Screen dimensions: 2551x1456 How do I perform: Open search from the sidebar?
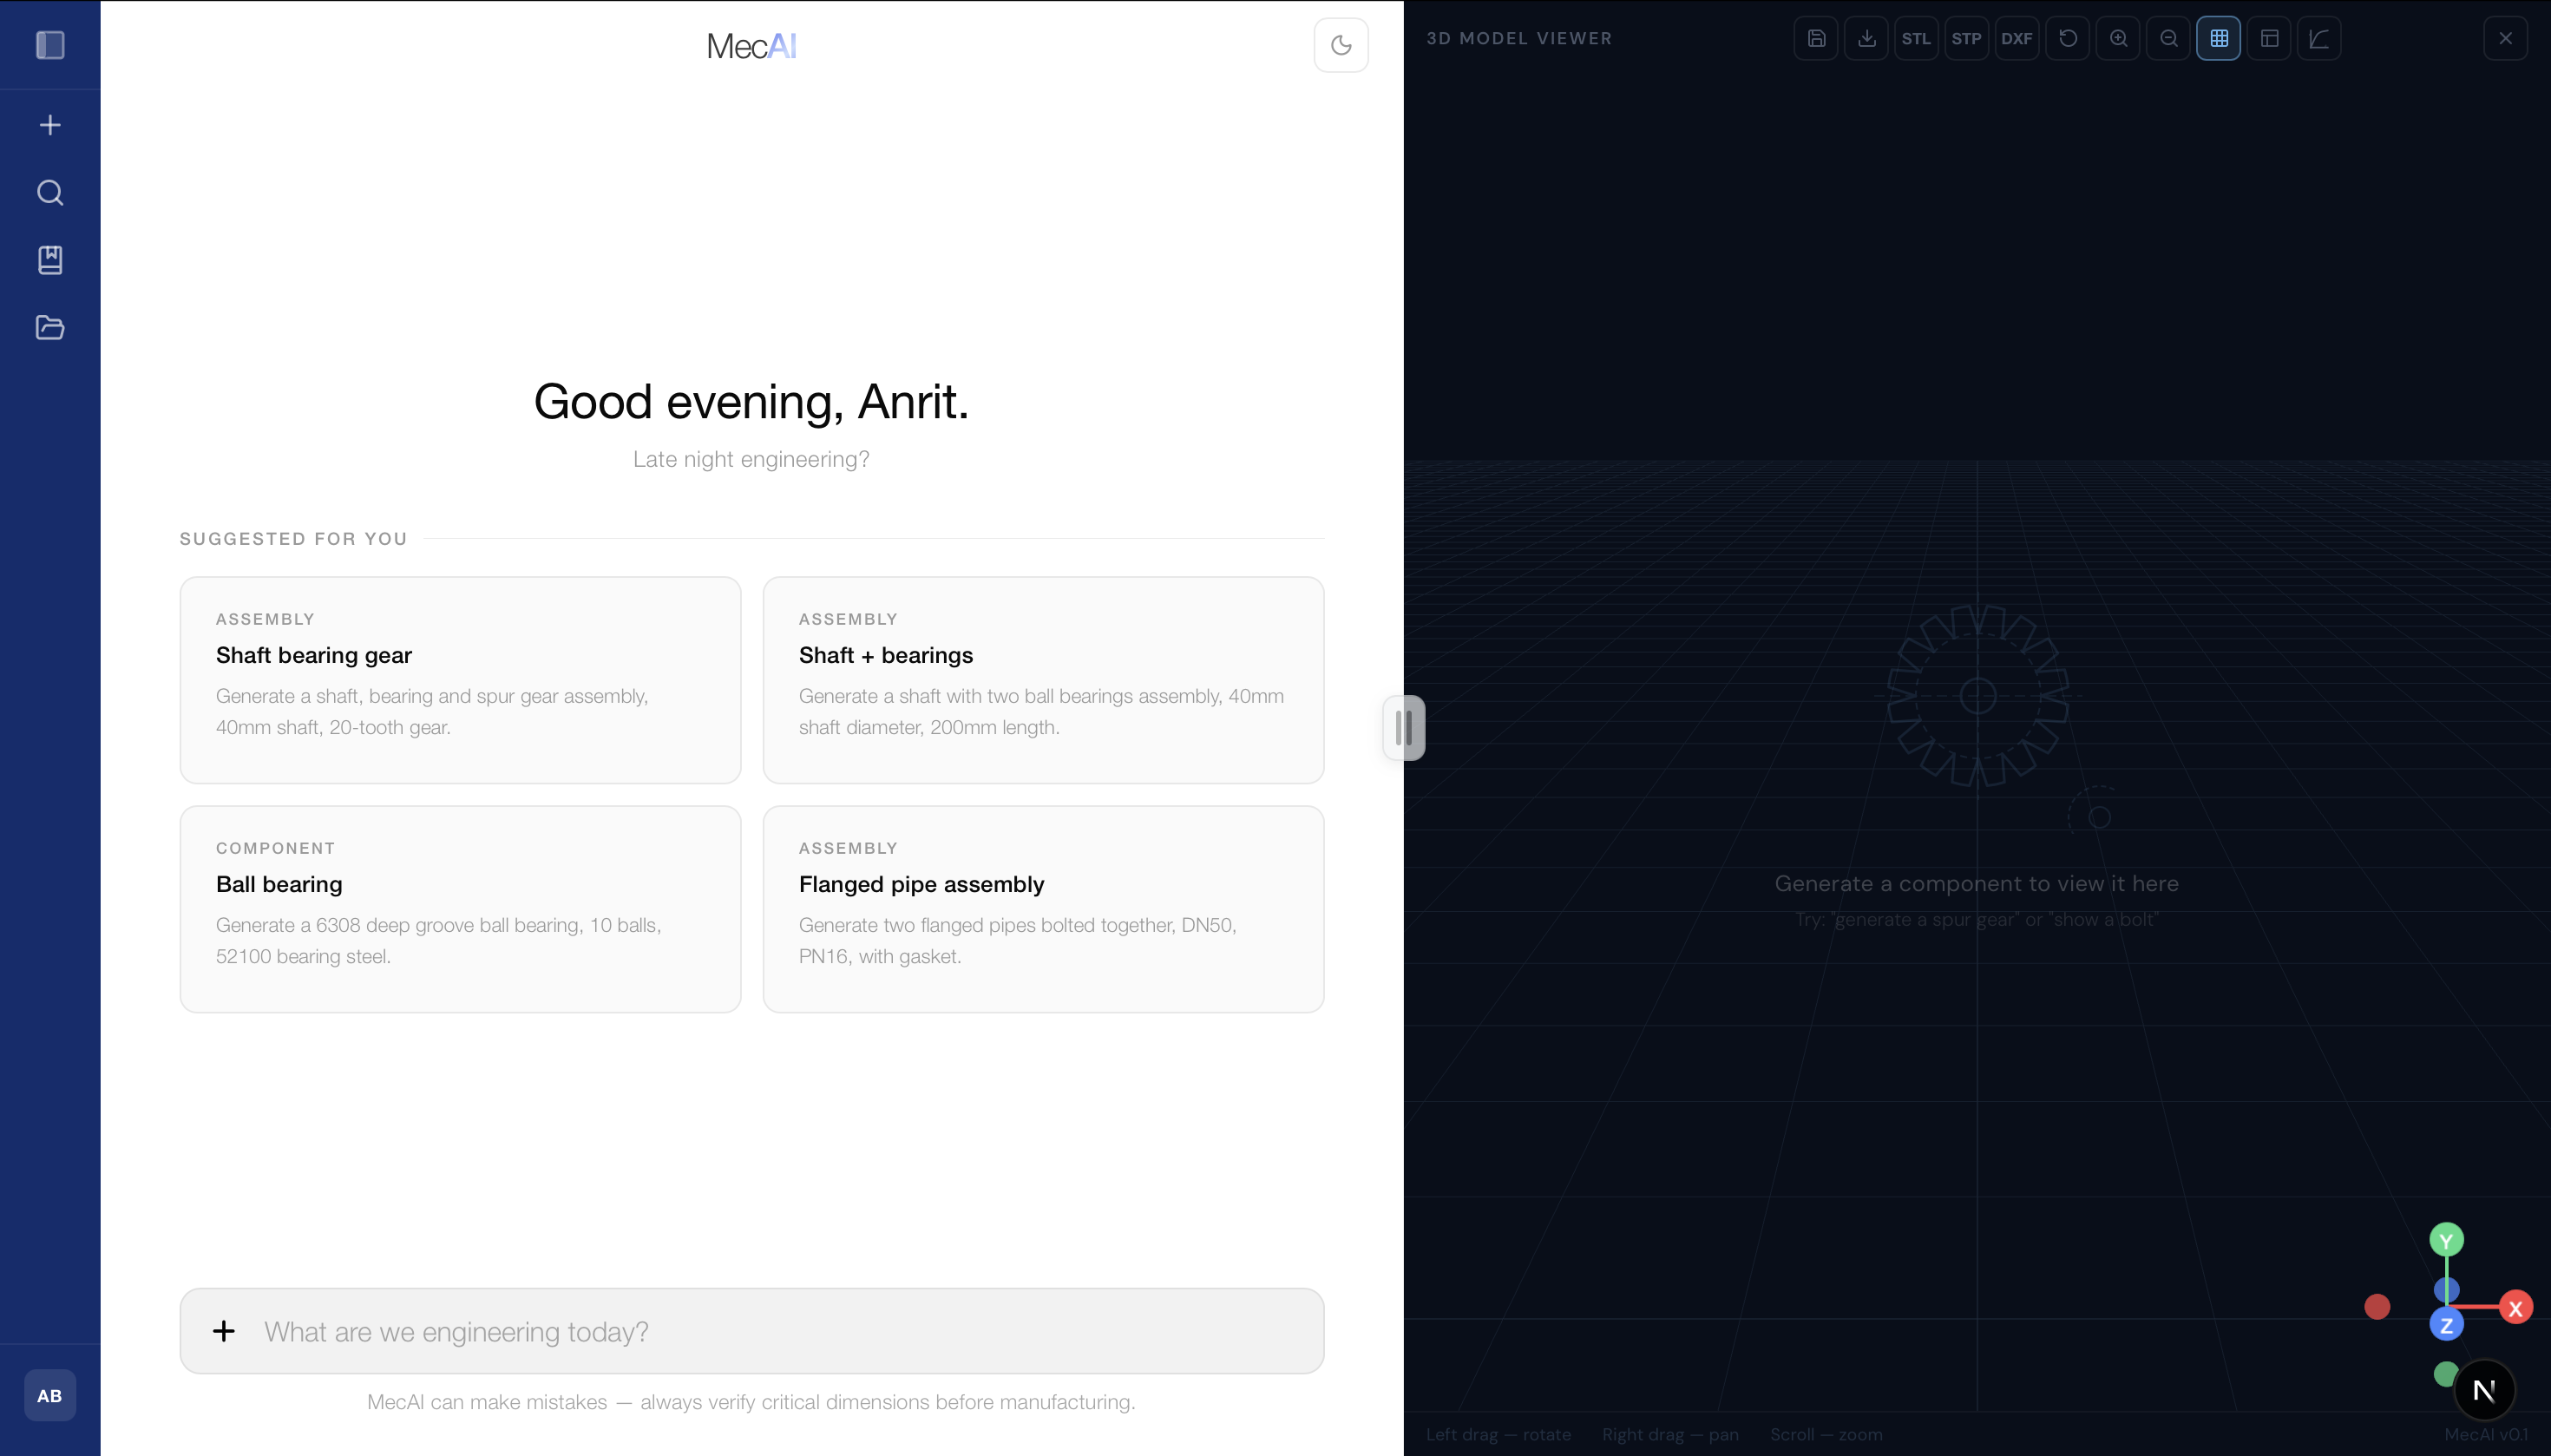pyautogui.click(x=50, y=192)
